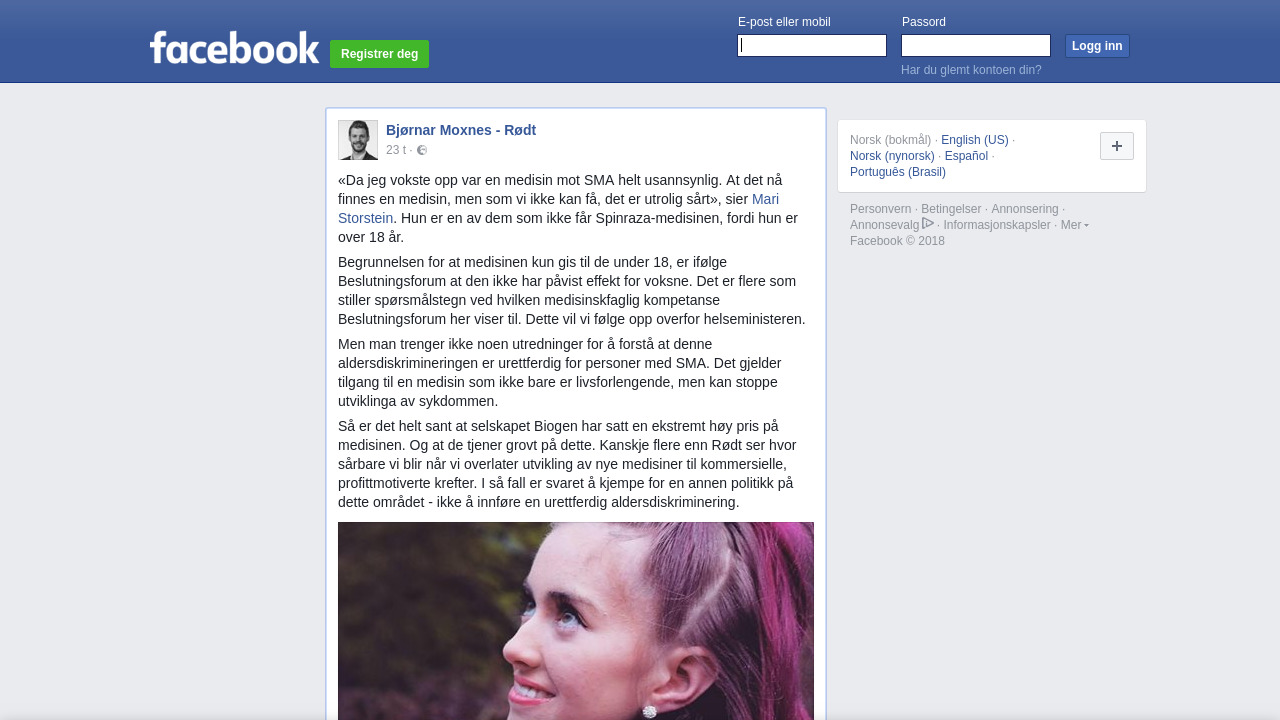
Task: Open Bjørnar Moxnes profile picture
Action: coord(358,140)
